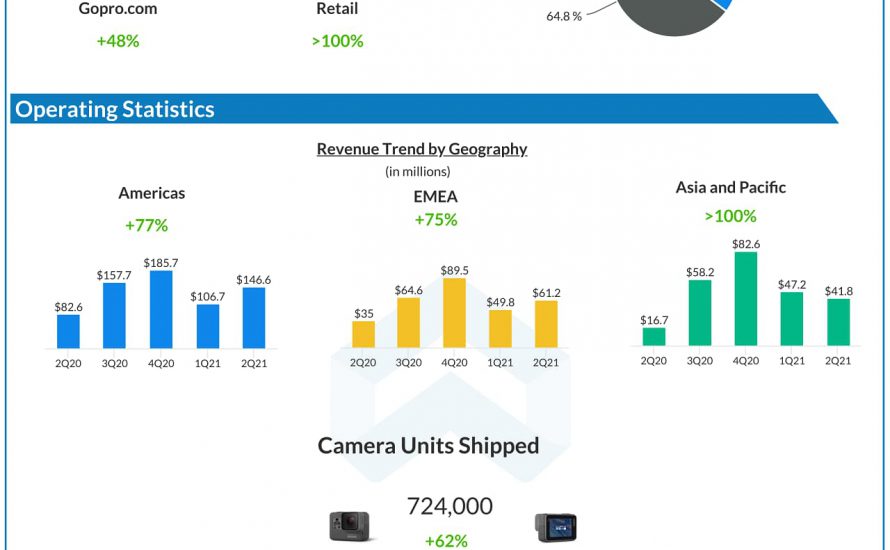The width and height of the screenshot is (890, 550).
Task: Click the Americas +77% growth figure
Action: (145, 226)
